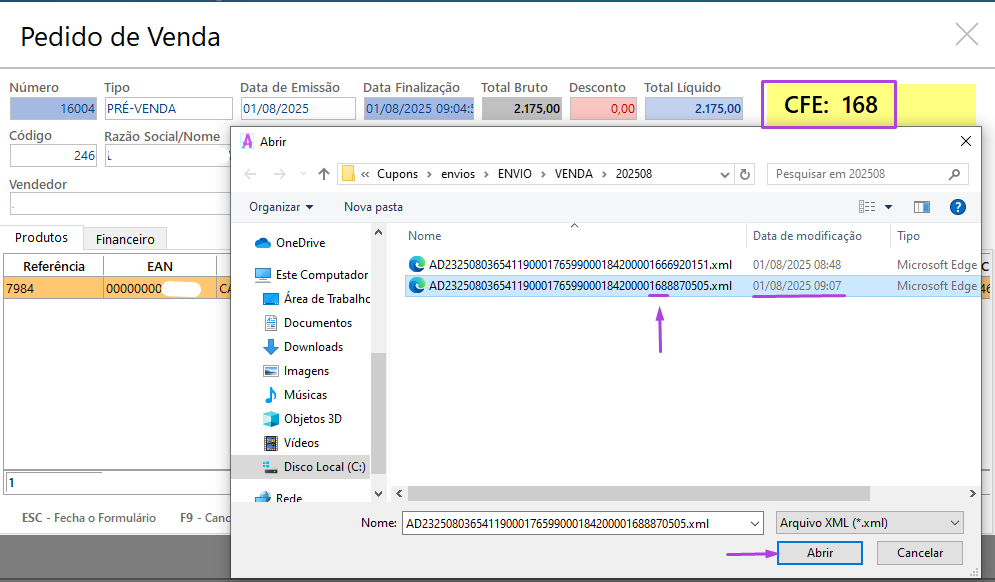995x582 pixels.
Task: Open the Organizar dropdown menu
Action: [281, 207]
